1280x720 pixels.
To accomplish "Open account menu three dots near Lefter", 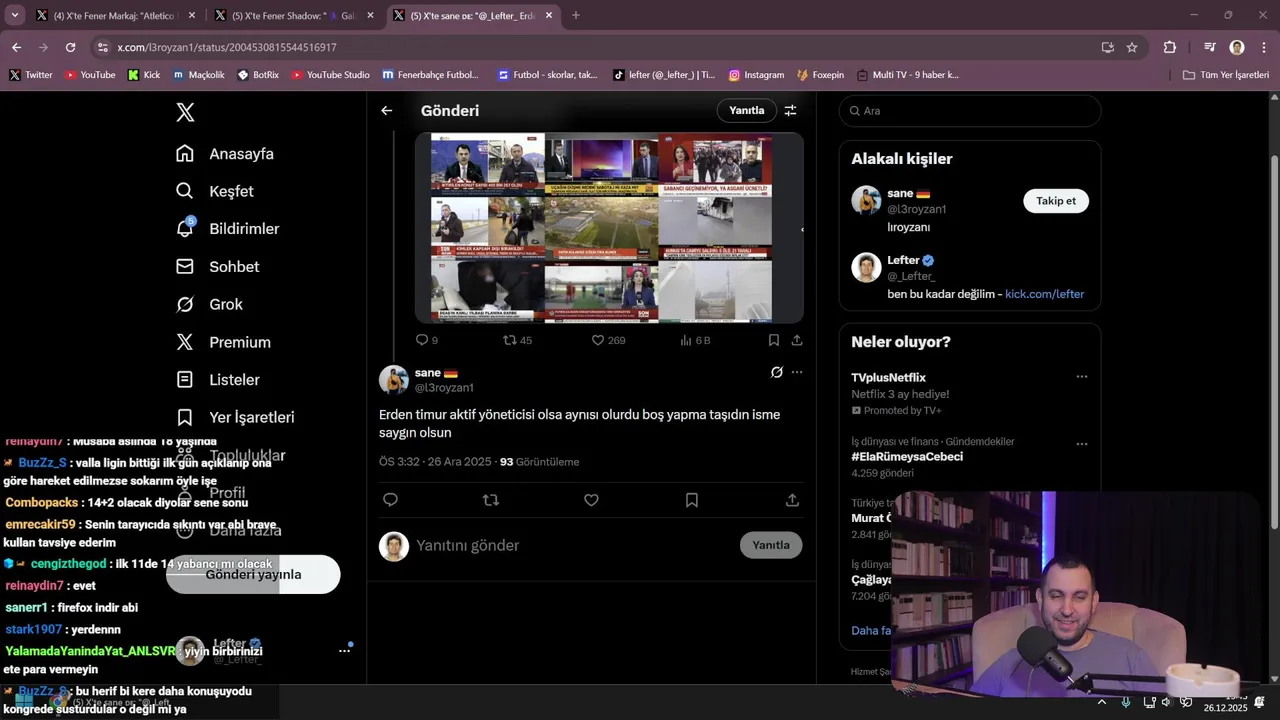I will [345, 651].
